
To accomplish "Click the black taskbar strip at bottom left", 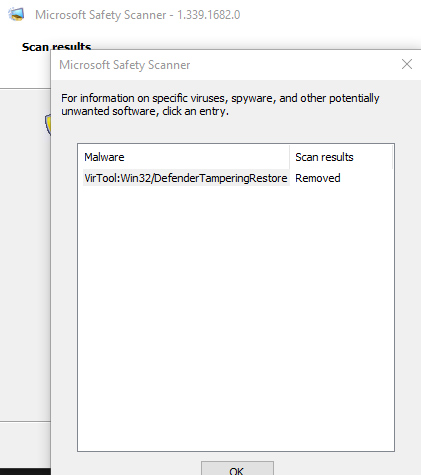I will (25, 471).
